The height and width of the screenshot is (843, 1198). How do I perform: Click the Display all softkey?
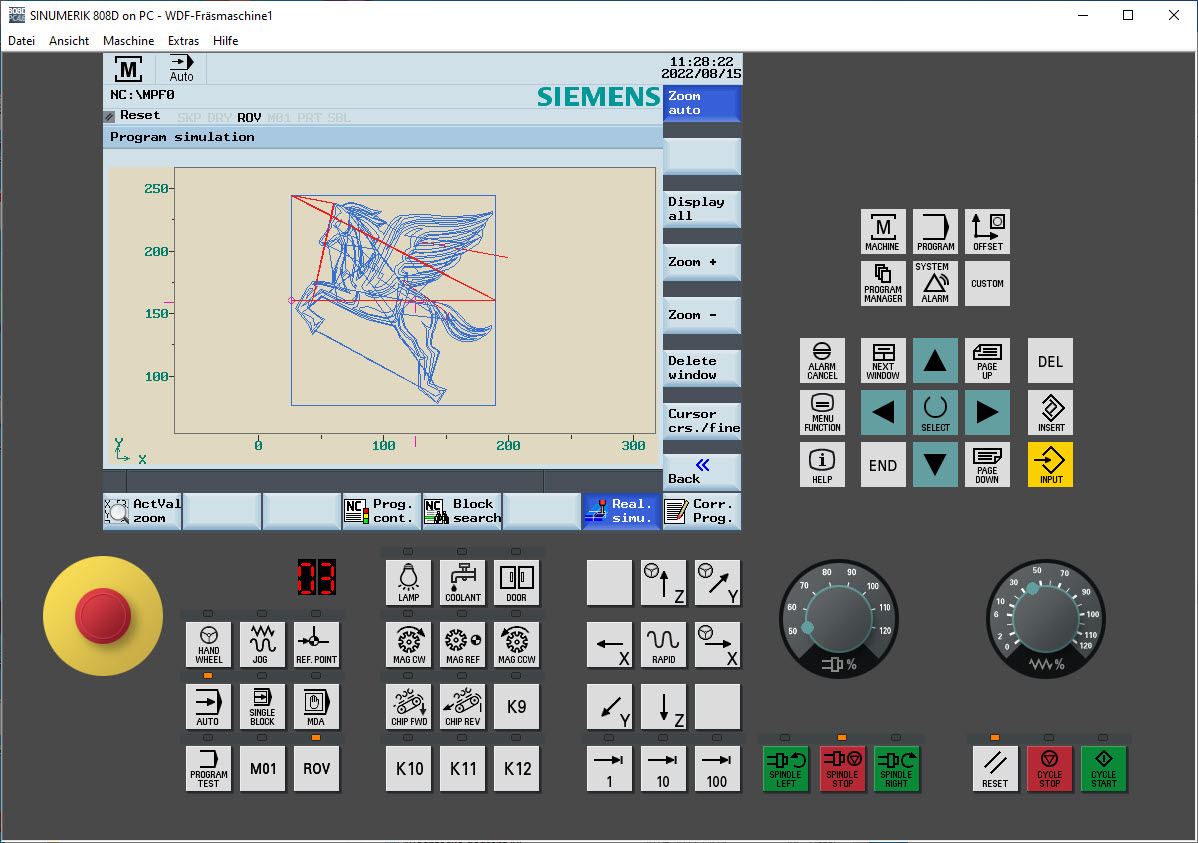[x=702, y=209]
